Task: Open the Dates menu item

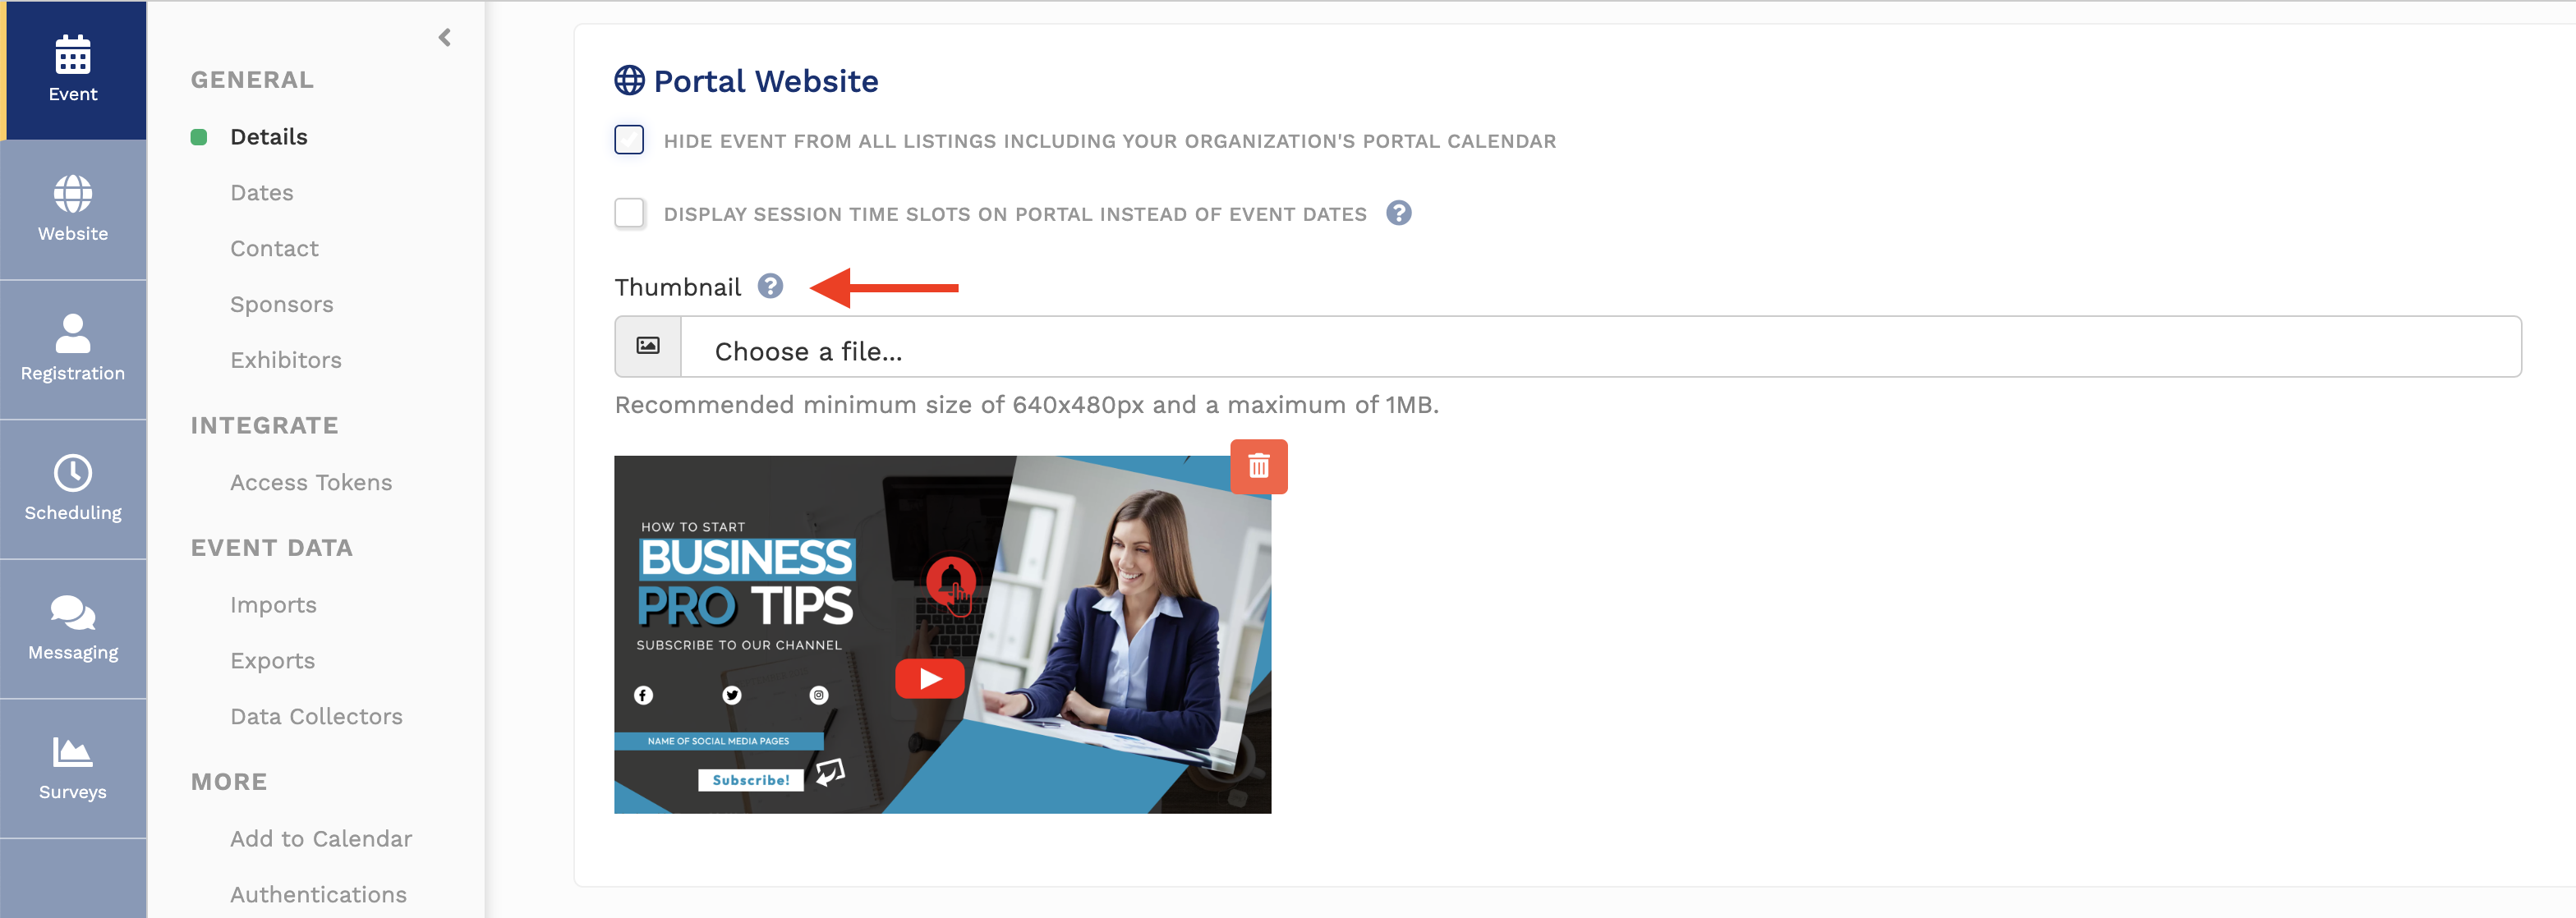Action: tap(262, 193)
